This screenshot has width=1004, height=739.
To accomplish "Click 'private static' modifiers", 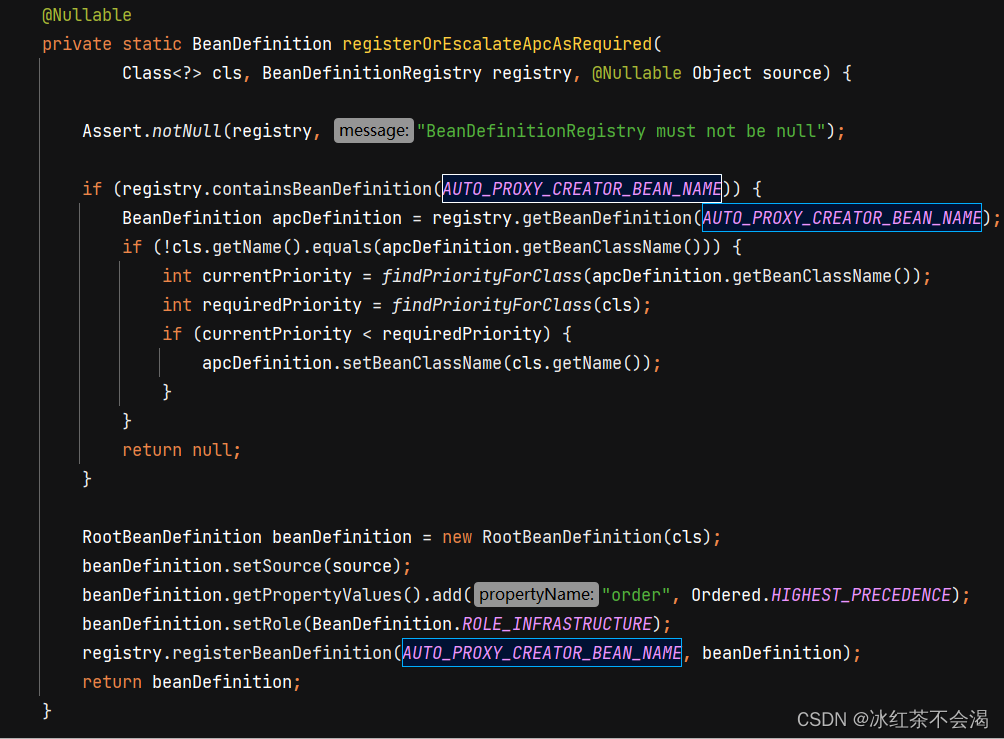I will coord(112,44).
